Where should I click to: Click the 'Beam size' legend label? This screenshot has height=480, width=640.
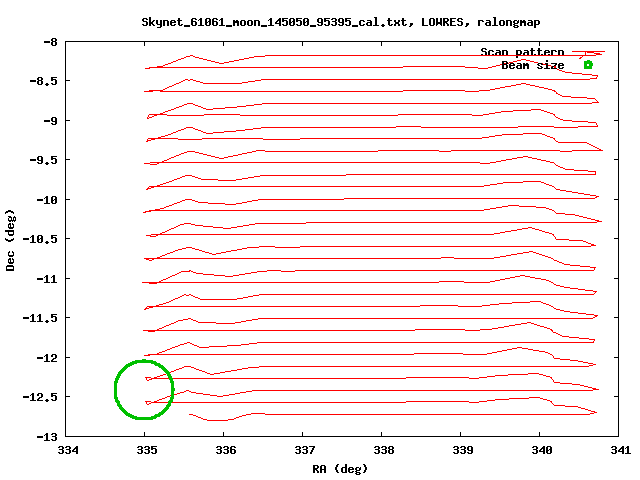coord(533,65)
